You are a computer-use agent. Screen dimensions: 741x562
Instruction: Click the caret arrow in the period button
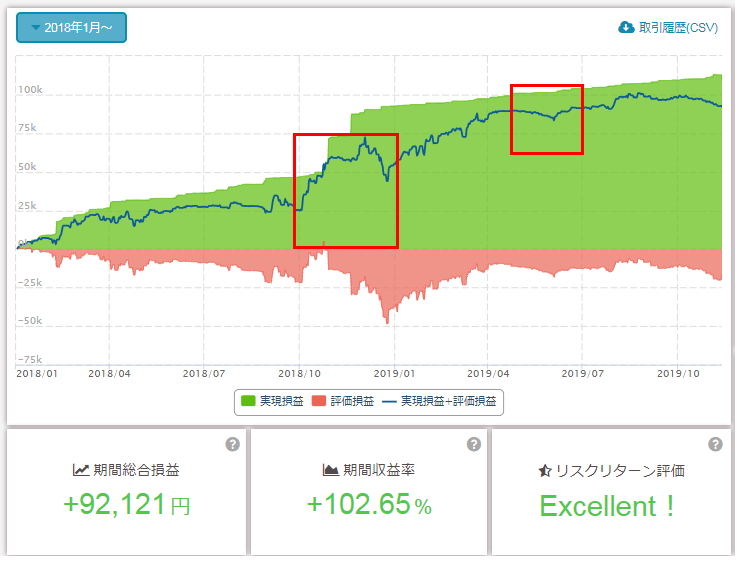pyautogui.click(x=36, y=27)
